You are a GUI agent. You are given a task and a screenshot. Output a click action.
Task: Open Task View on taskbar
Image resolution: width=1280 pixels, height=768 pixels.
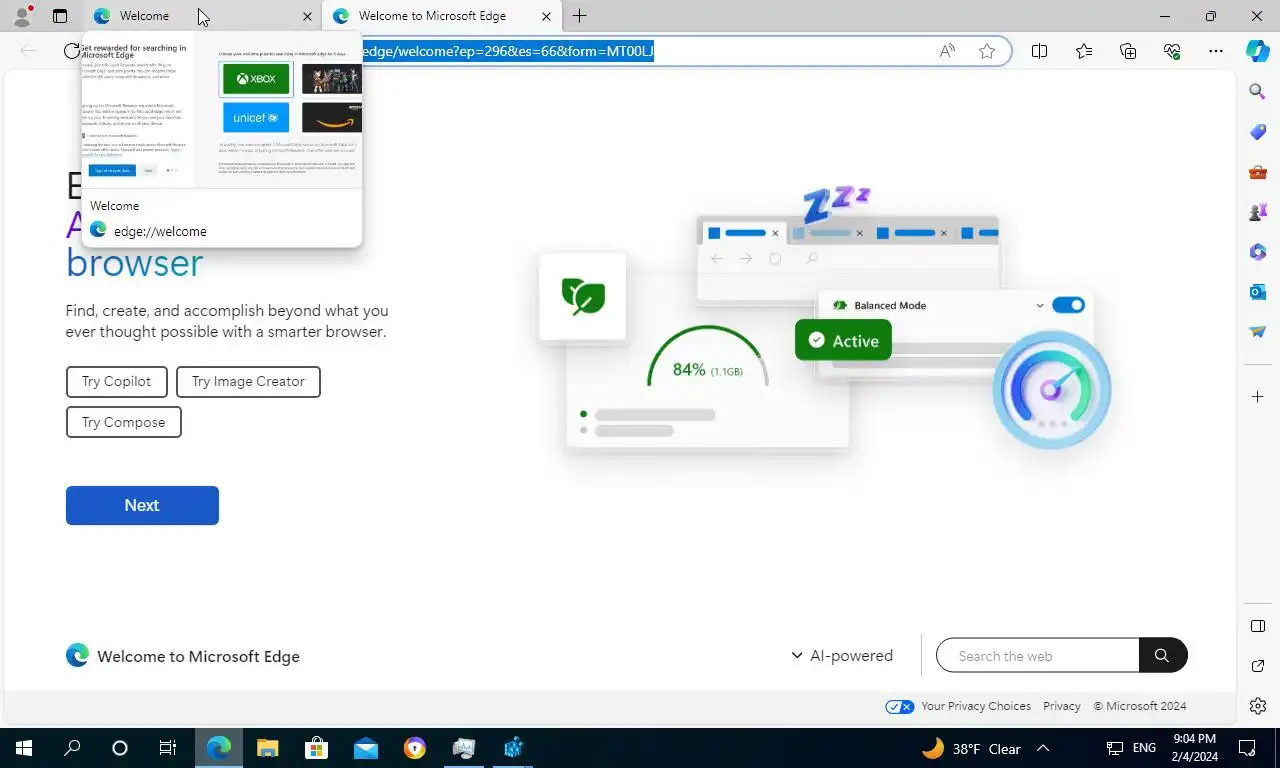(168, 748)
